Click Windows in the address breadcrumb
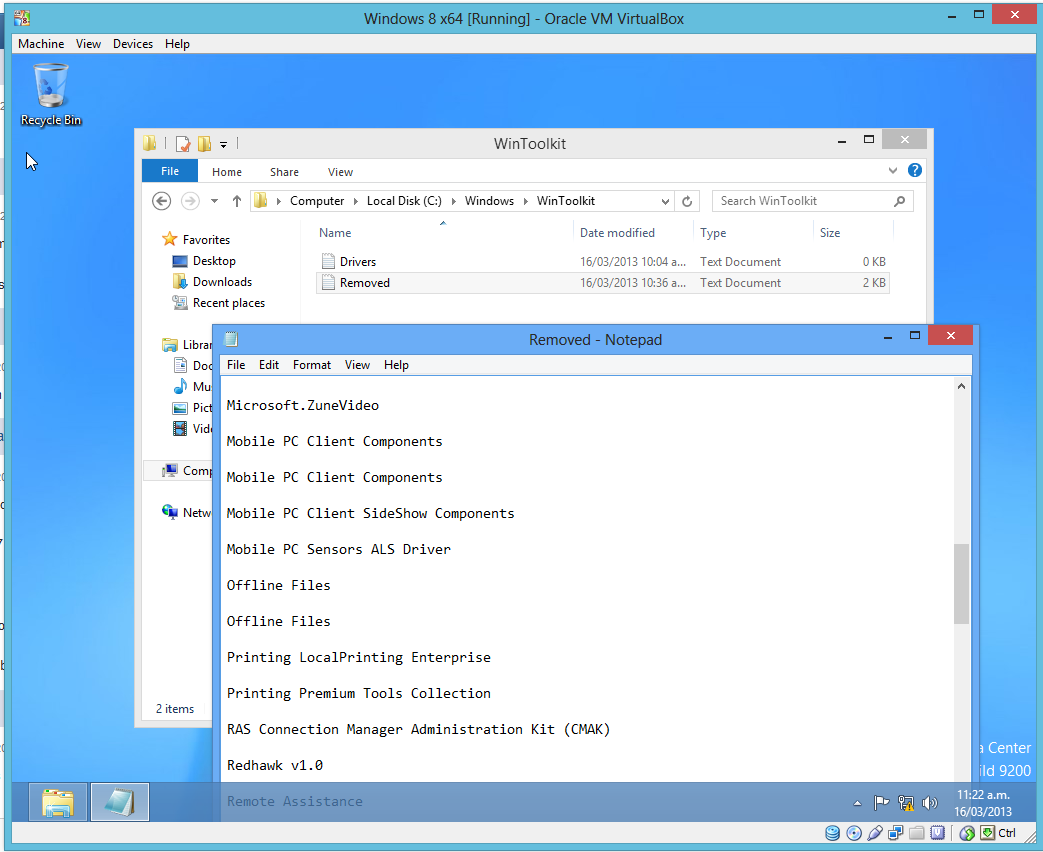The height and width of the screenshot is (852, 1043). [489, 201]
